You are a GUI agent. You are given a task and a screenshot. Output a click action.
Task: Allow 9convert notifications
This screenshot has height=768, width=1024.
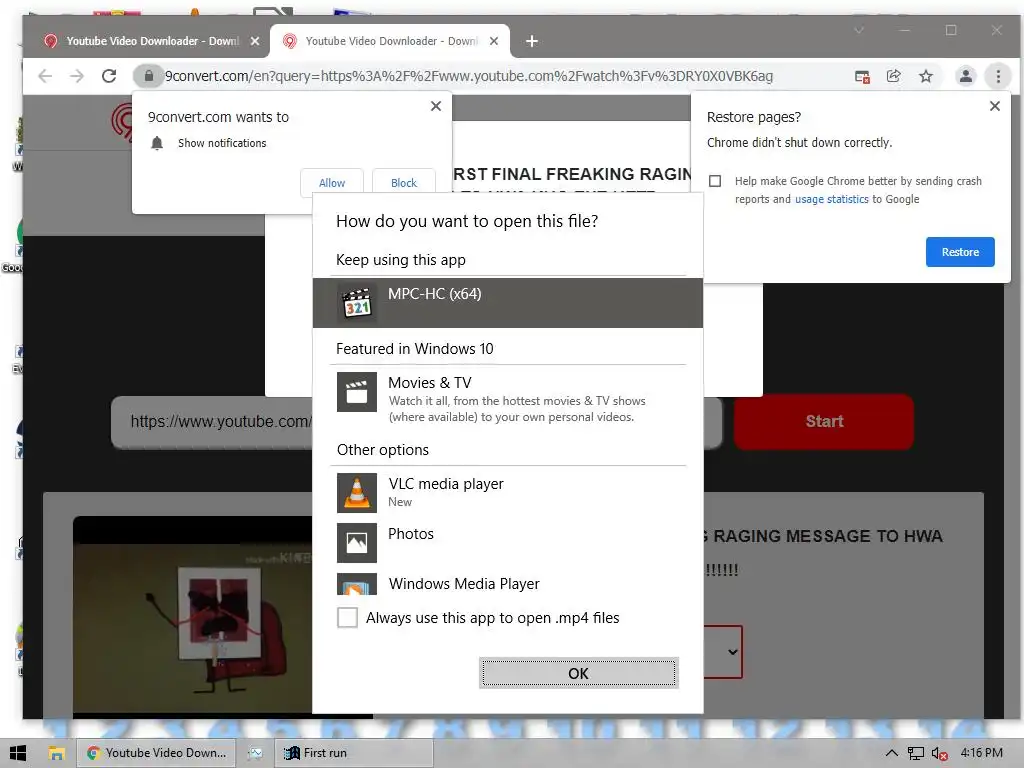[x=332, y=183]
